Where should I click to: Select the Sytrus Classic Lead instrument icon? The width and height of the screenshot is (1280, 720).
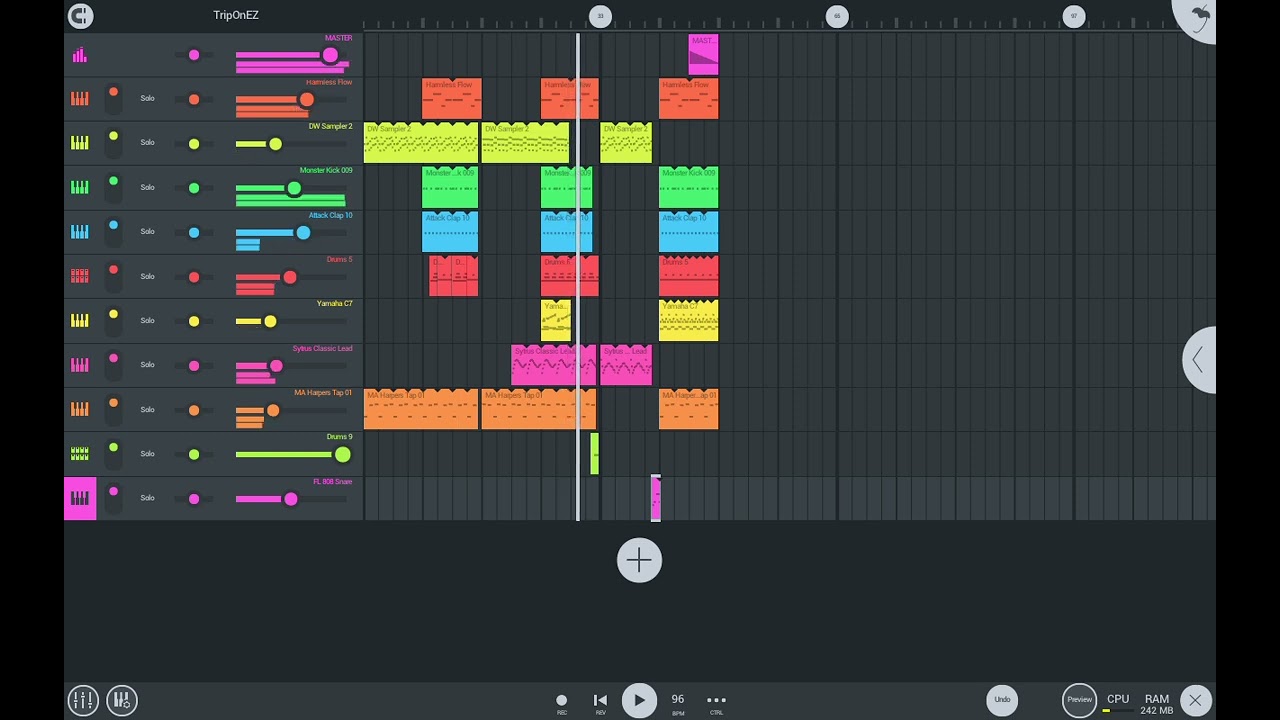pos(80,365)
